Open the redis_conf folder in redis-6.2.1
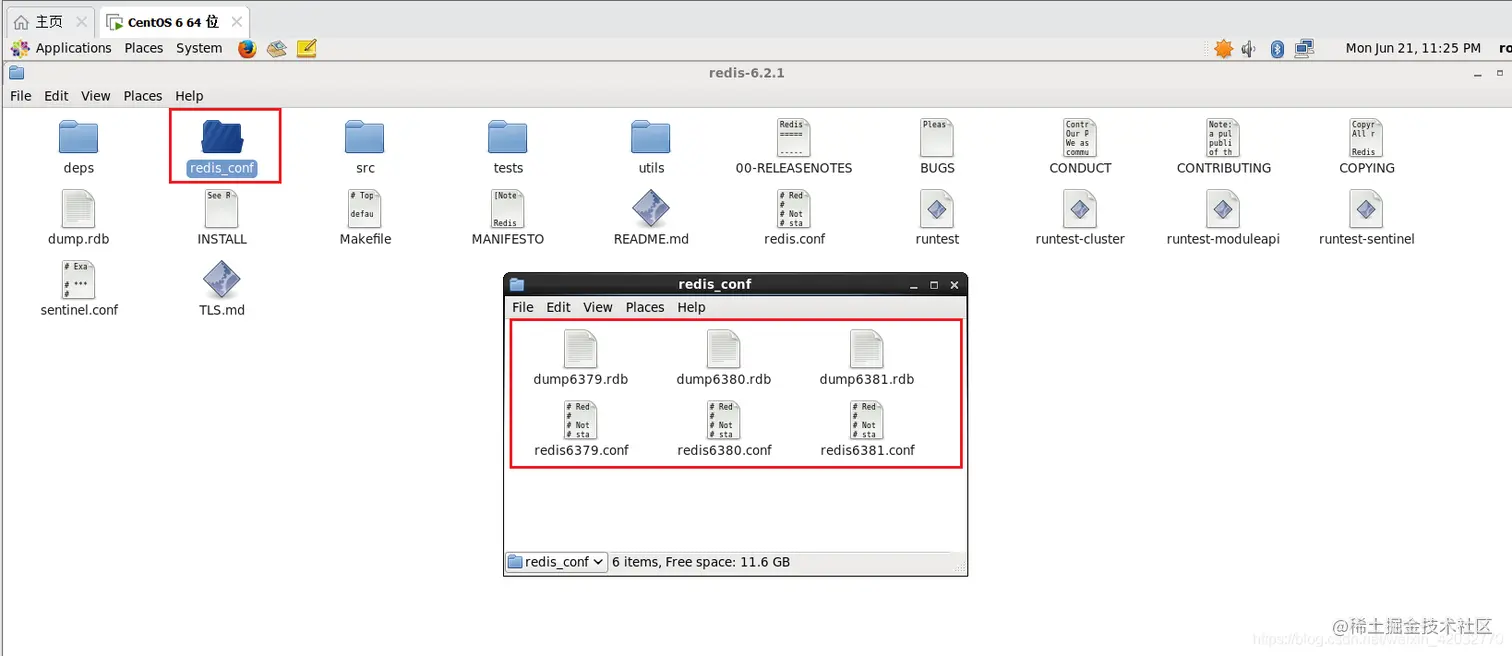This screenshot has height=656, width=1512. [x=222, y=137]
